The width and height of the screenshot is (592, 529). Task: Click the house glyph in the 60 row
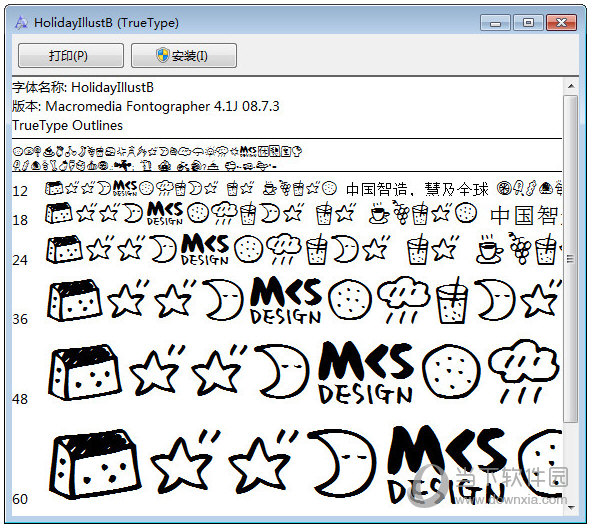[95, 463]
